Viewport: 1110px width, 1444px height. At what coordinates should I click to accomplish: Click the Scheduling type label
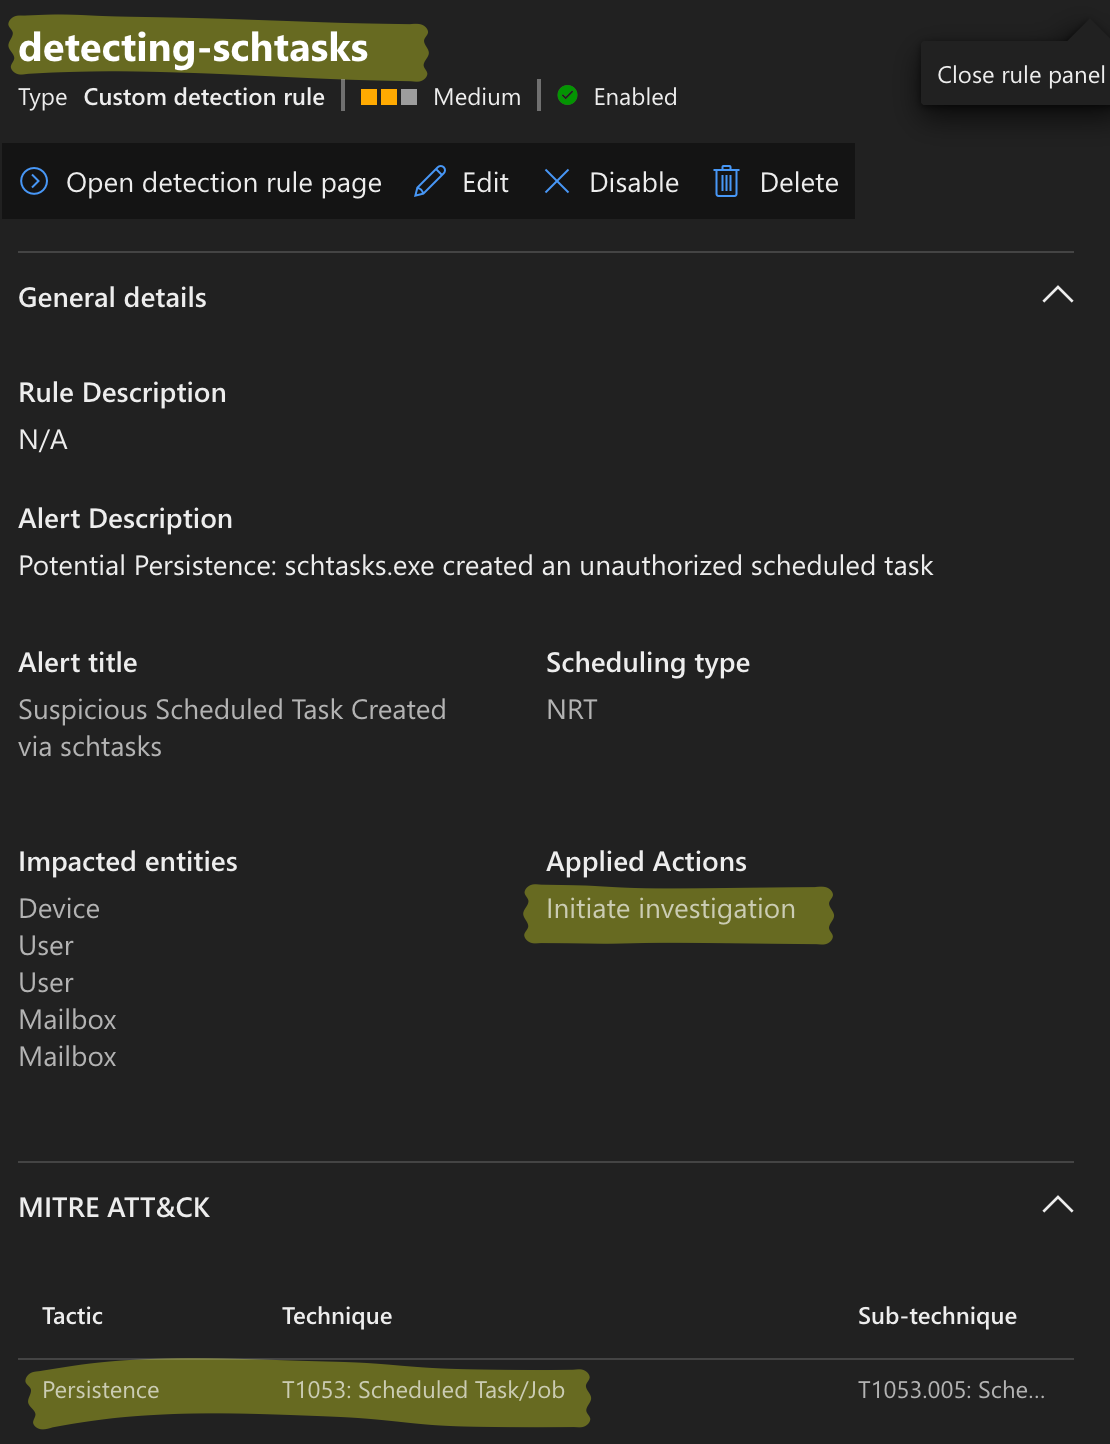click(648, 663)
